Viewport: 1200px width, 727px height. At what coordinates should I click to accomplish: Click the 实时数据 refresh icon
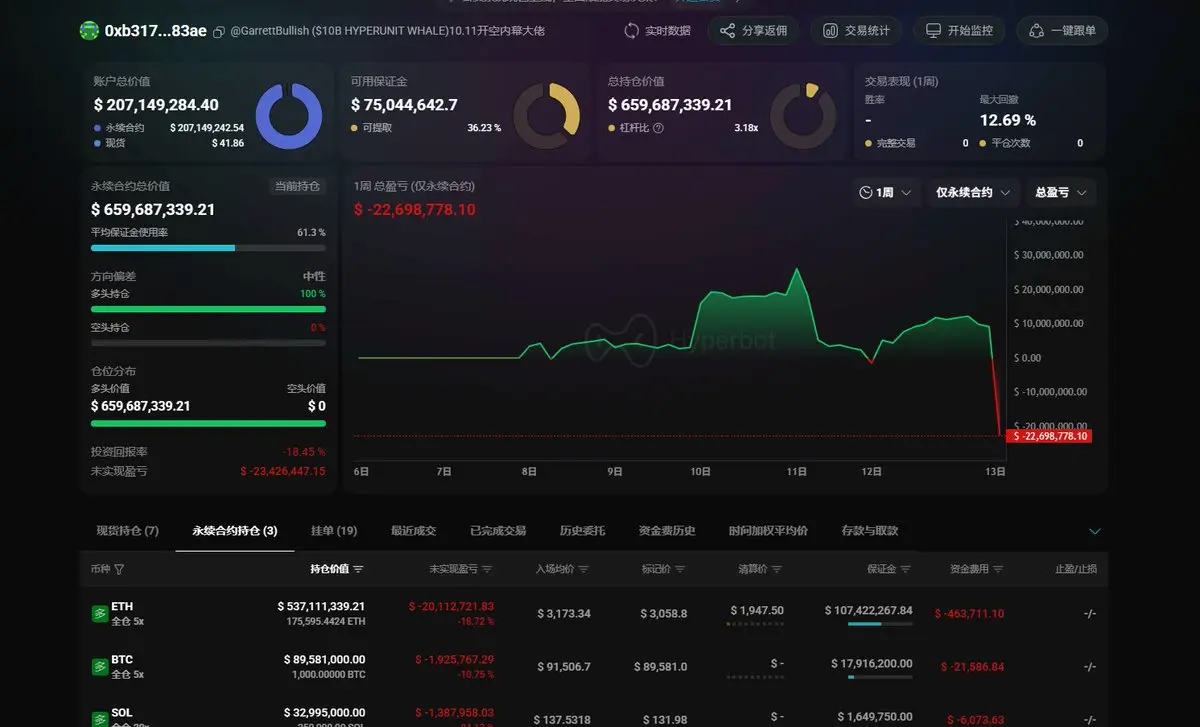(x=631, y=31)
